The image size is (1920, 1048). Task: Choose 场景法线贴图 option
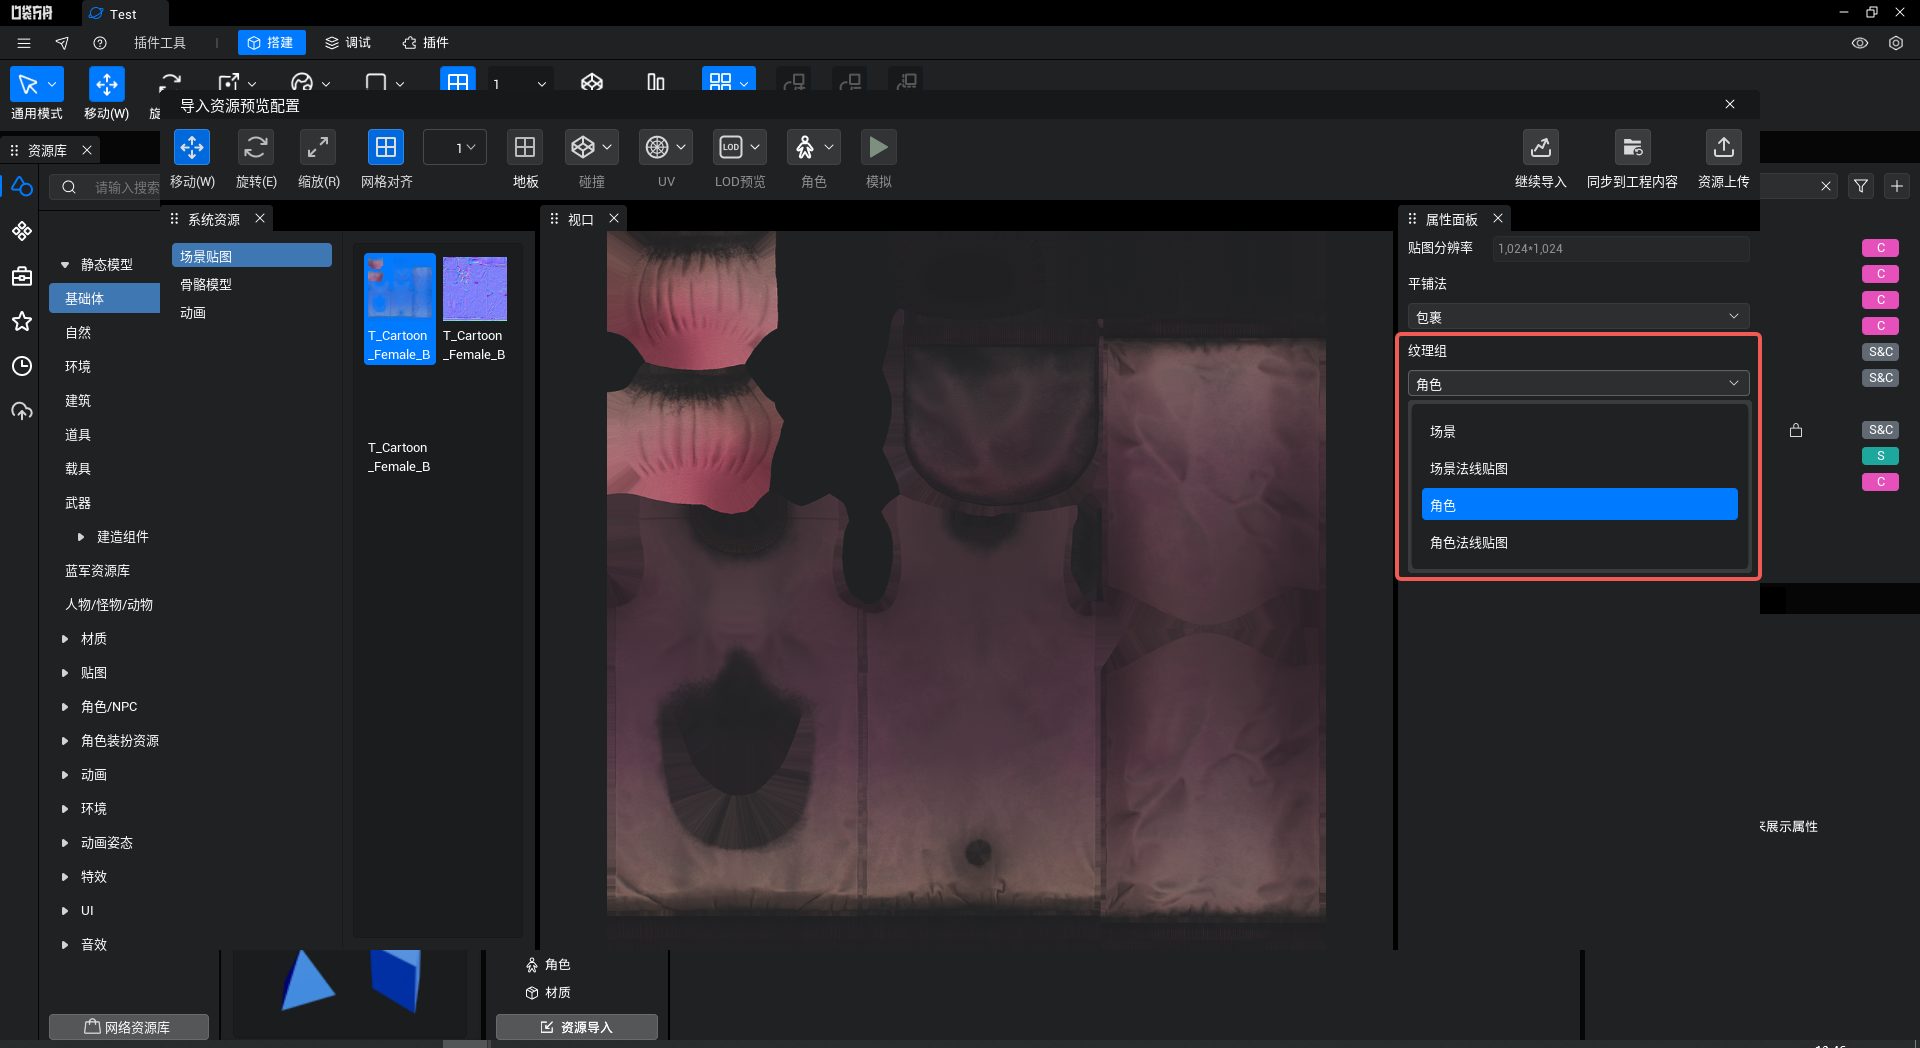click(x=1579, y=469)
